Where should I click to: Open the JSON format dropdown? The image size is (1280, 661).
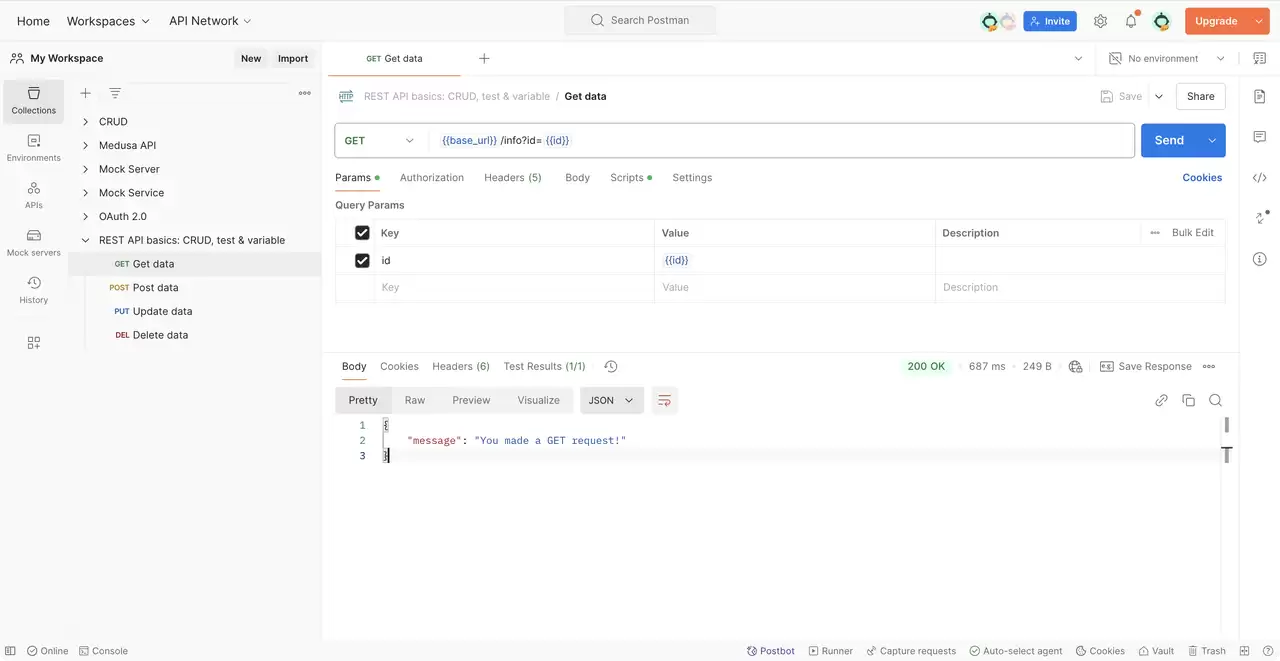[x=611, y=400]
